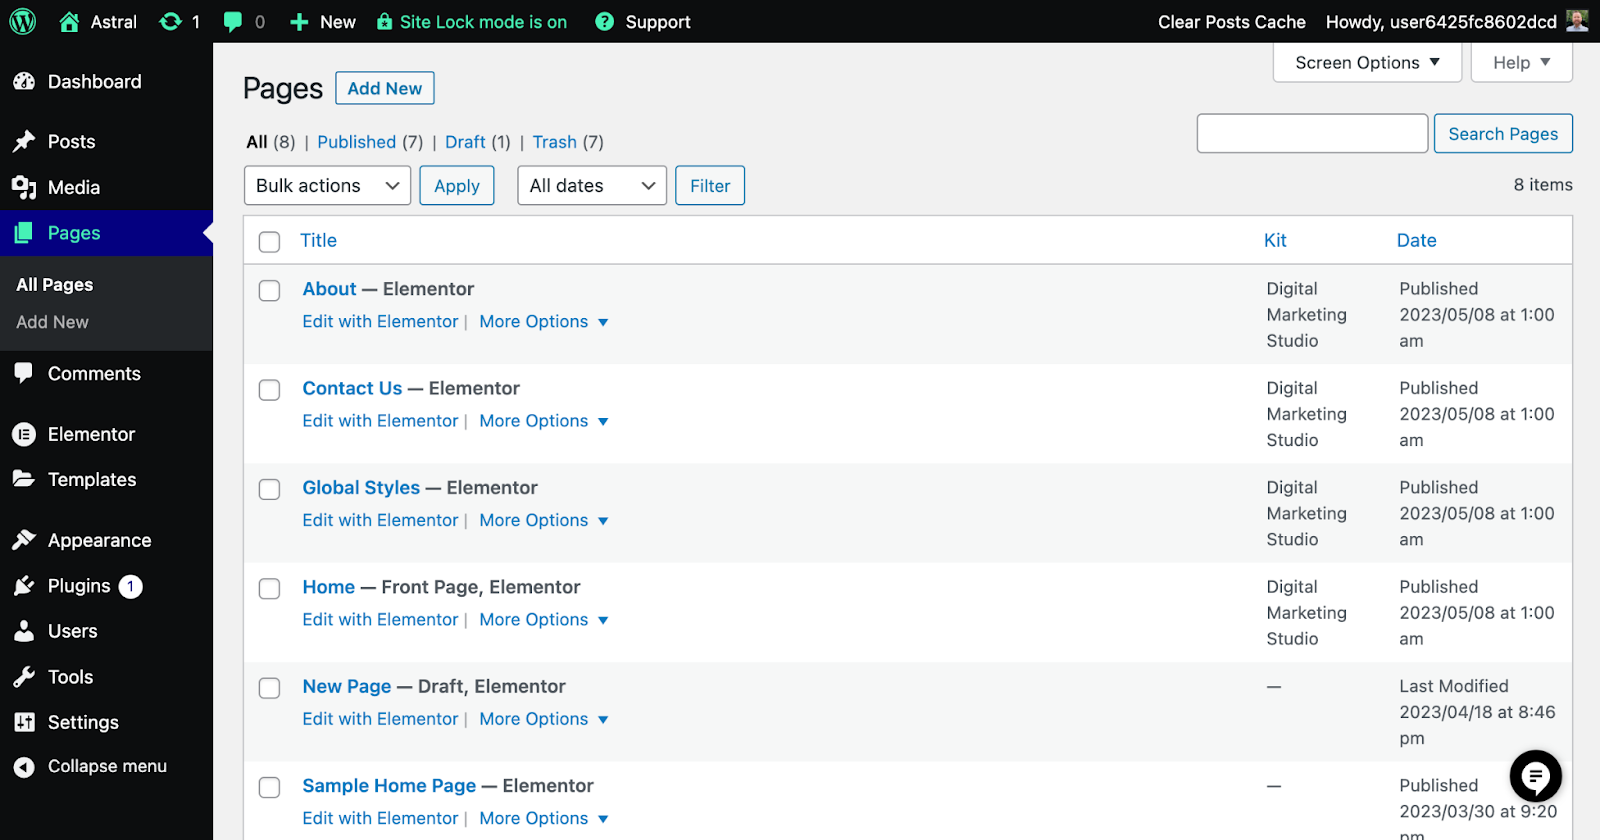Open Elementor from the sidebar icon
This screenshot has width=1600, height=840.
[x=24, y=434]
